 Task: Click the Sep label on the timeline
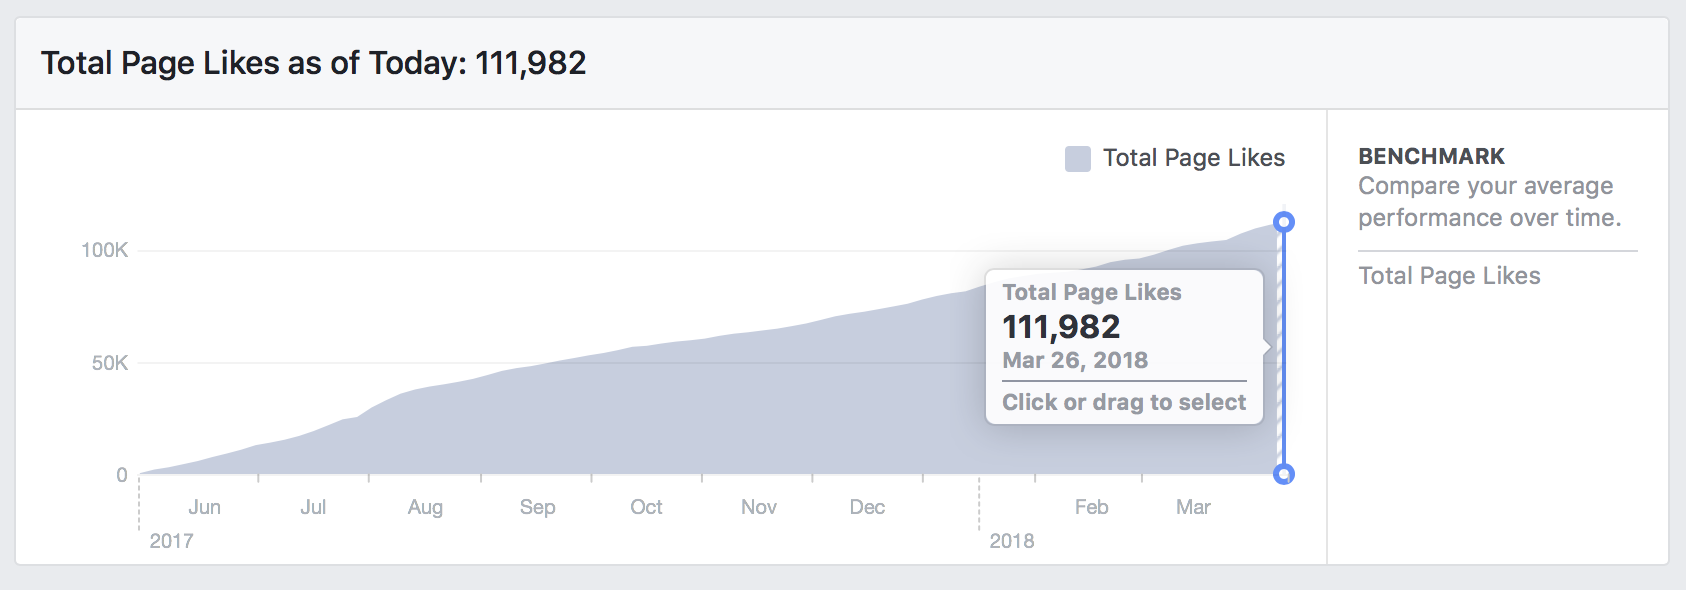click(537, 507)
